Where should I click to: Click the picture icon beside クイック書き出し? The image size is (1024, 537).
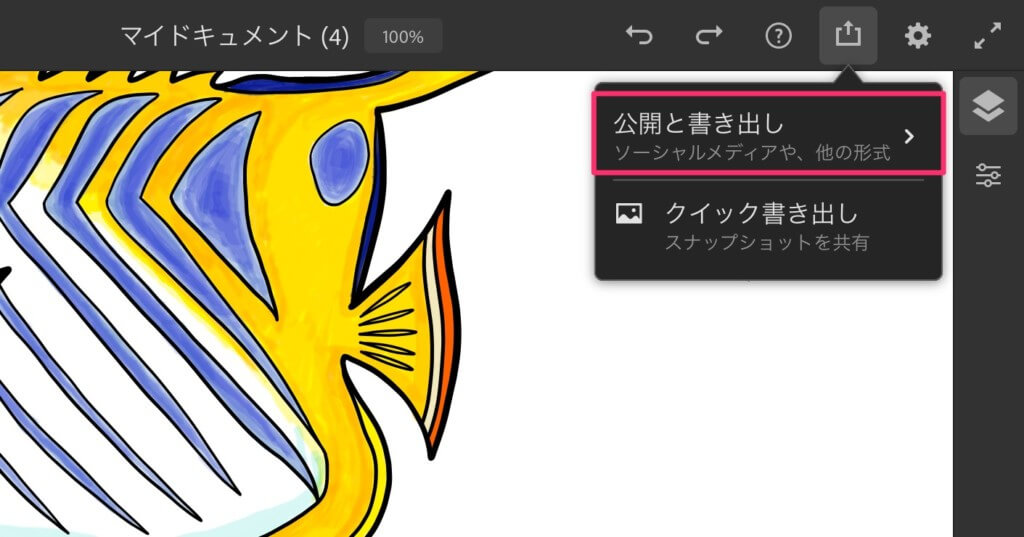629,214
